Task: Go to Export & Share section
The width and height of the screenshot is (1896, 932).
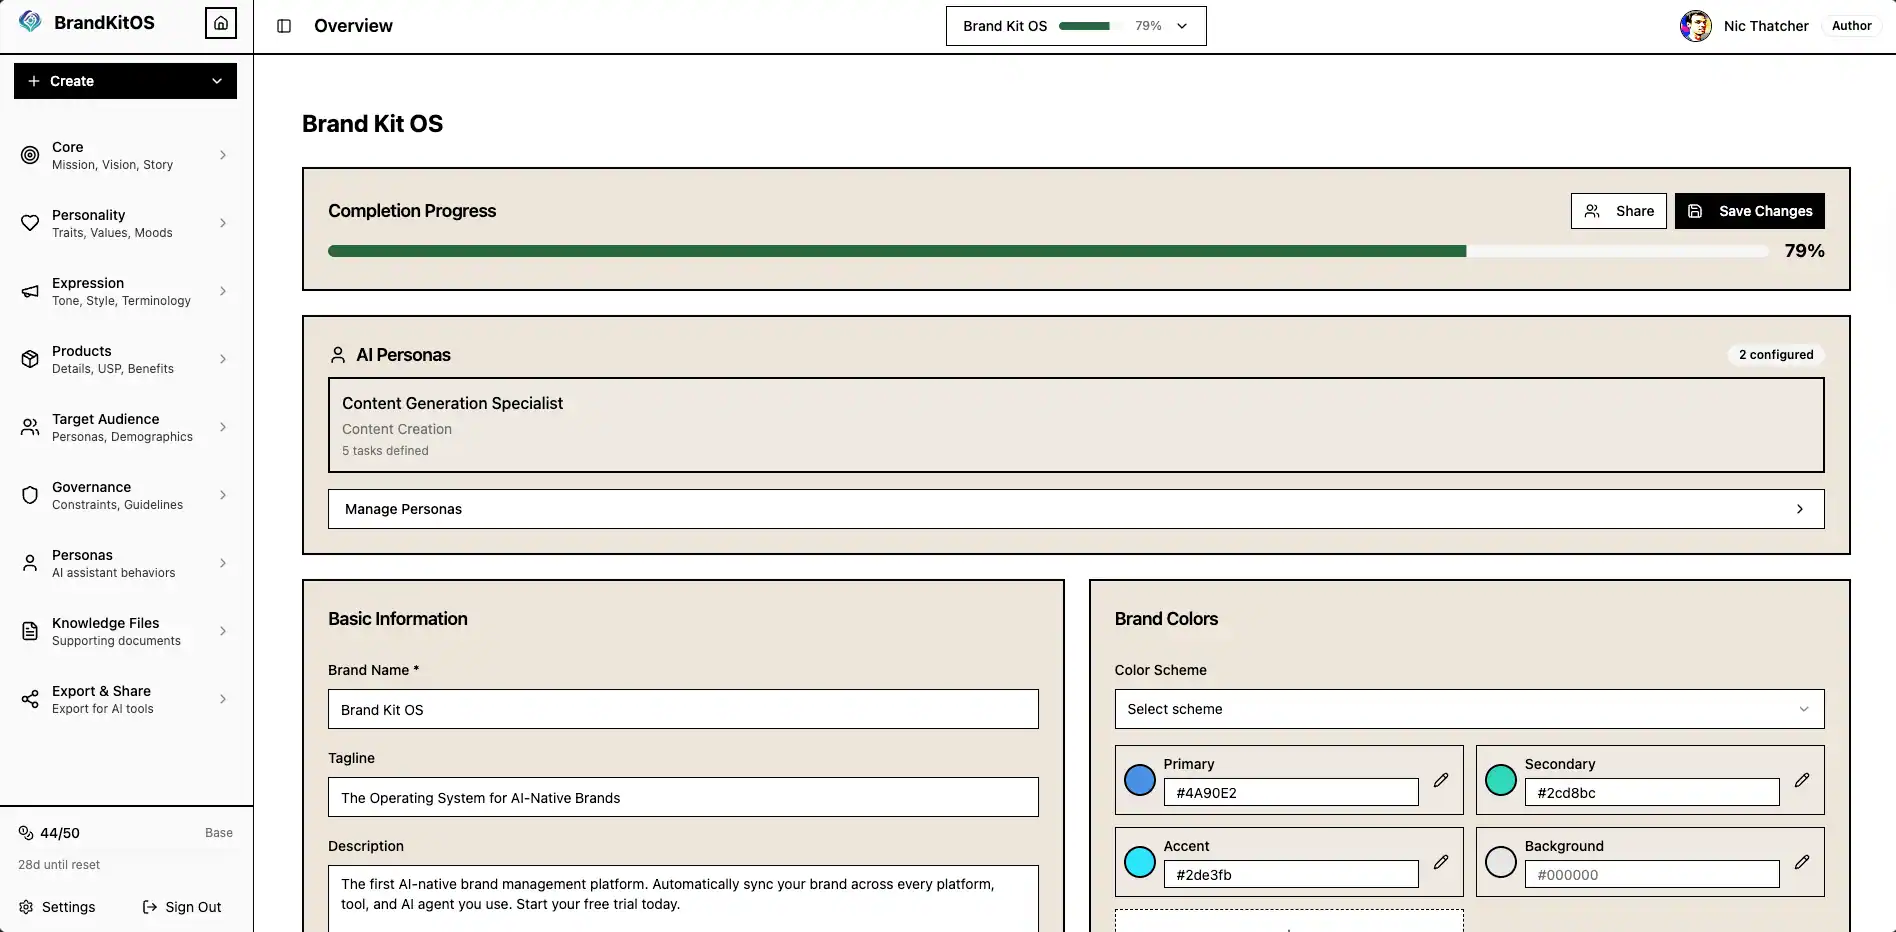Action: [125, 699]
